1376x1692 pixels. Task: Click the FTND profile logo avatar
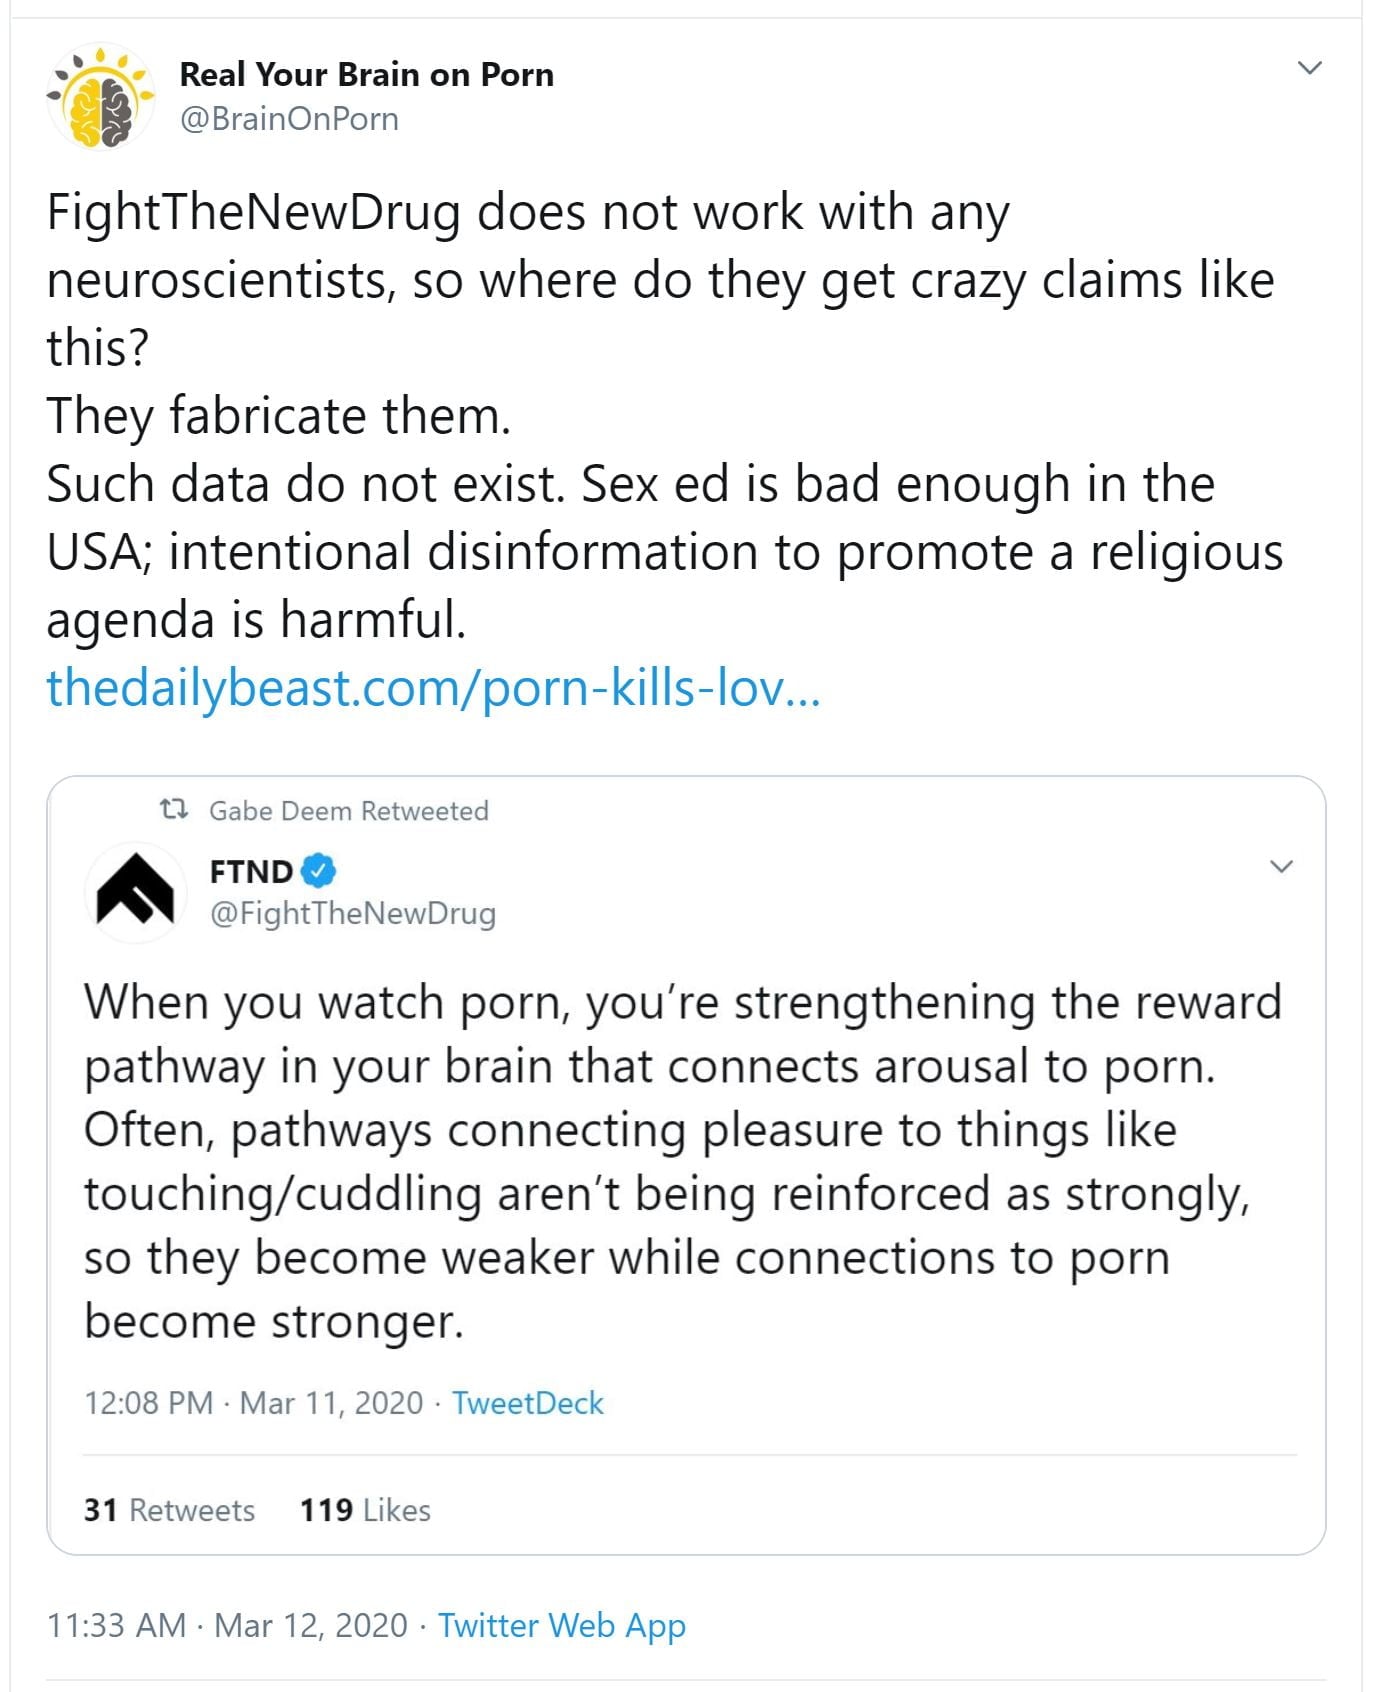[135, 892]
